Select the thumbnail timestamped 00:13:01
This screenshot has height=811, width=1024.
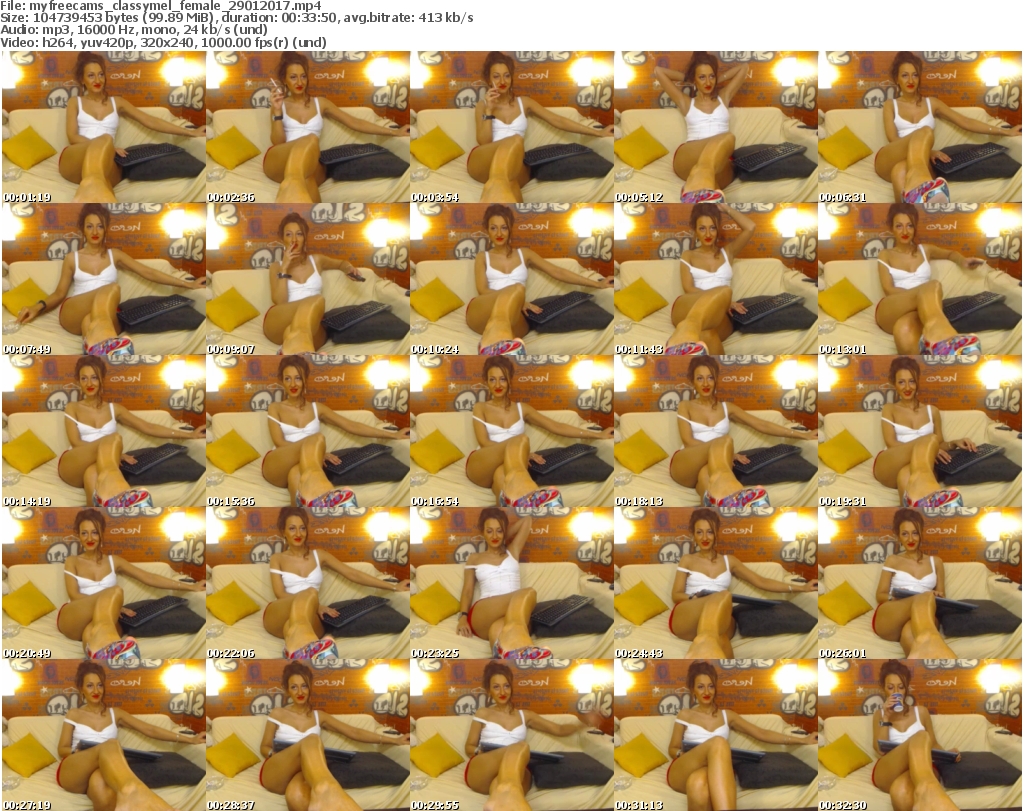point(920,279)
